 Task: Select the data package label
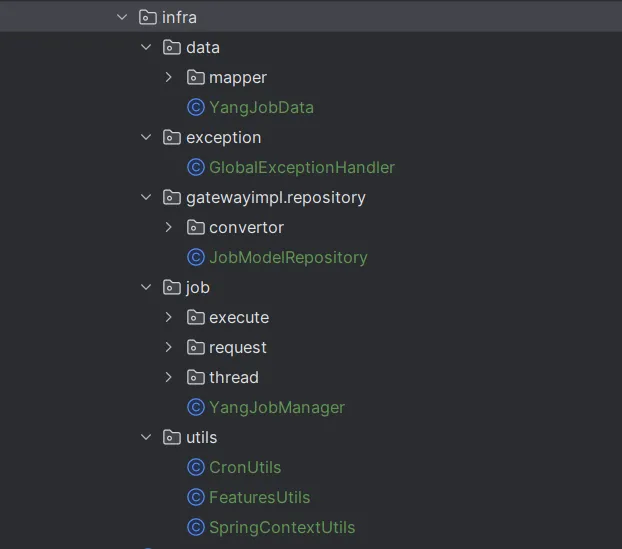[203, 47]
